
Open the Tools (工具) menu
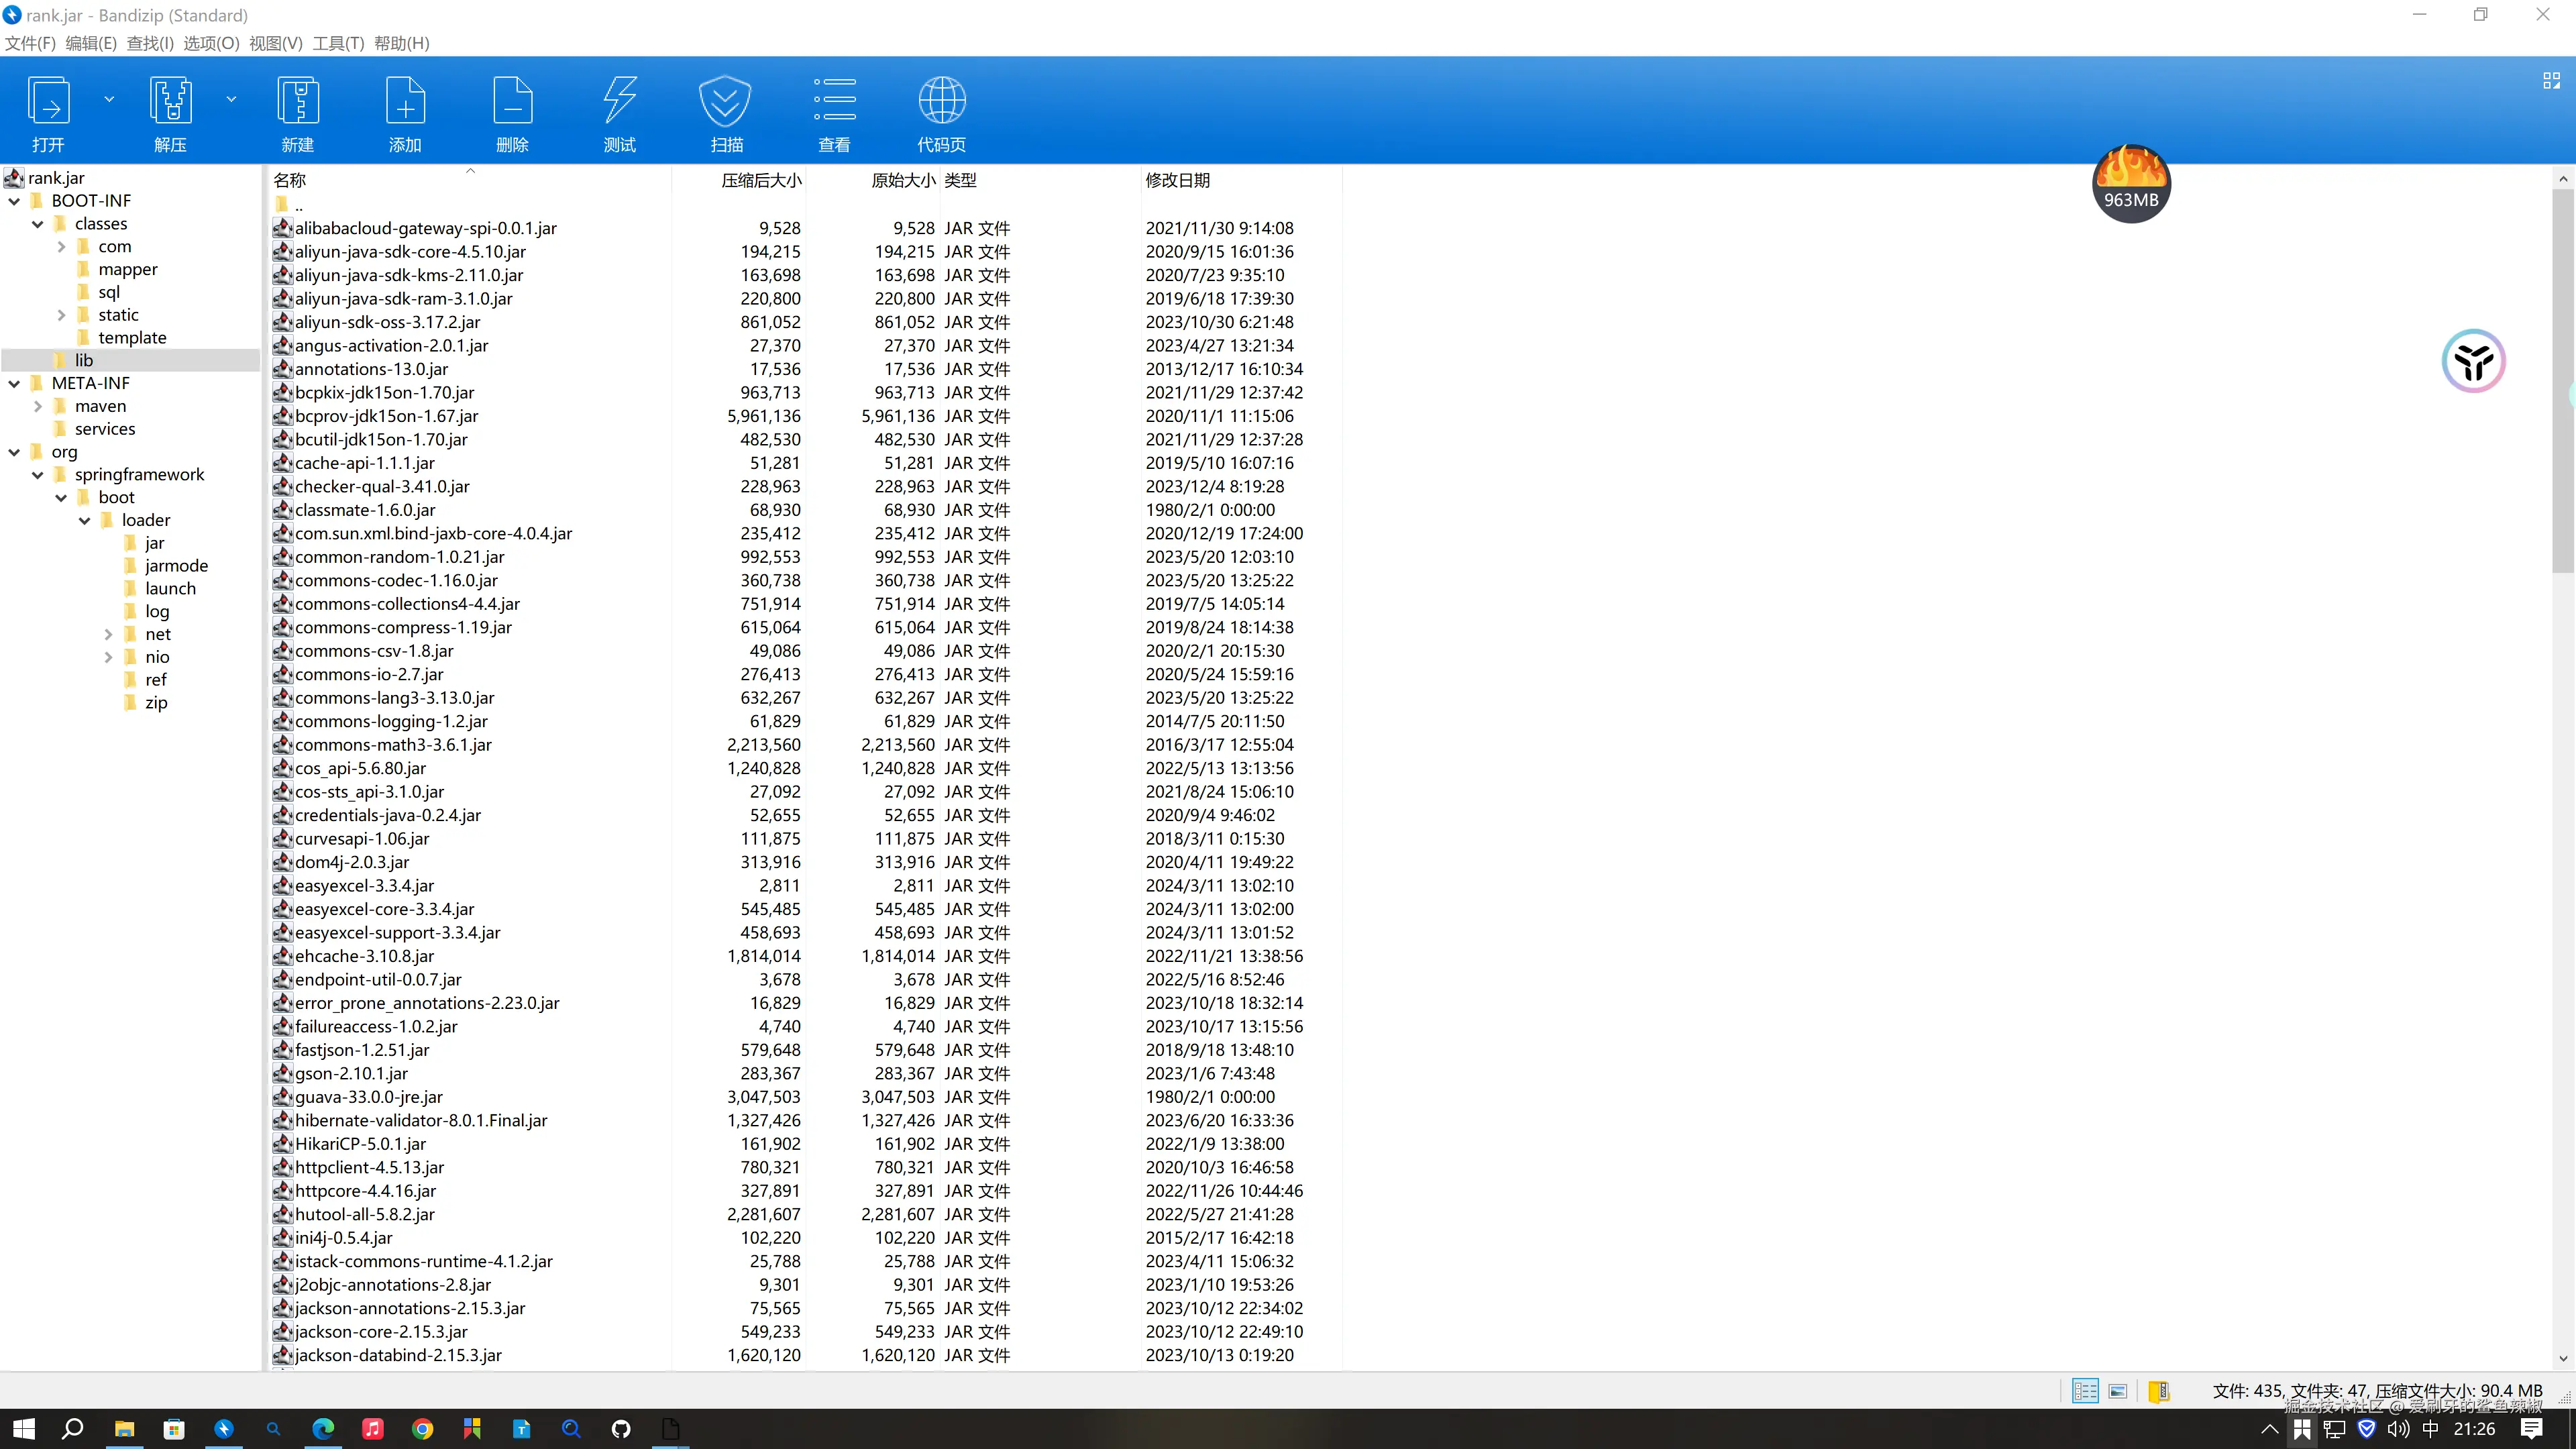[338, 43]
